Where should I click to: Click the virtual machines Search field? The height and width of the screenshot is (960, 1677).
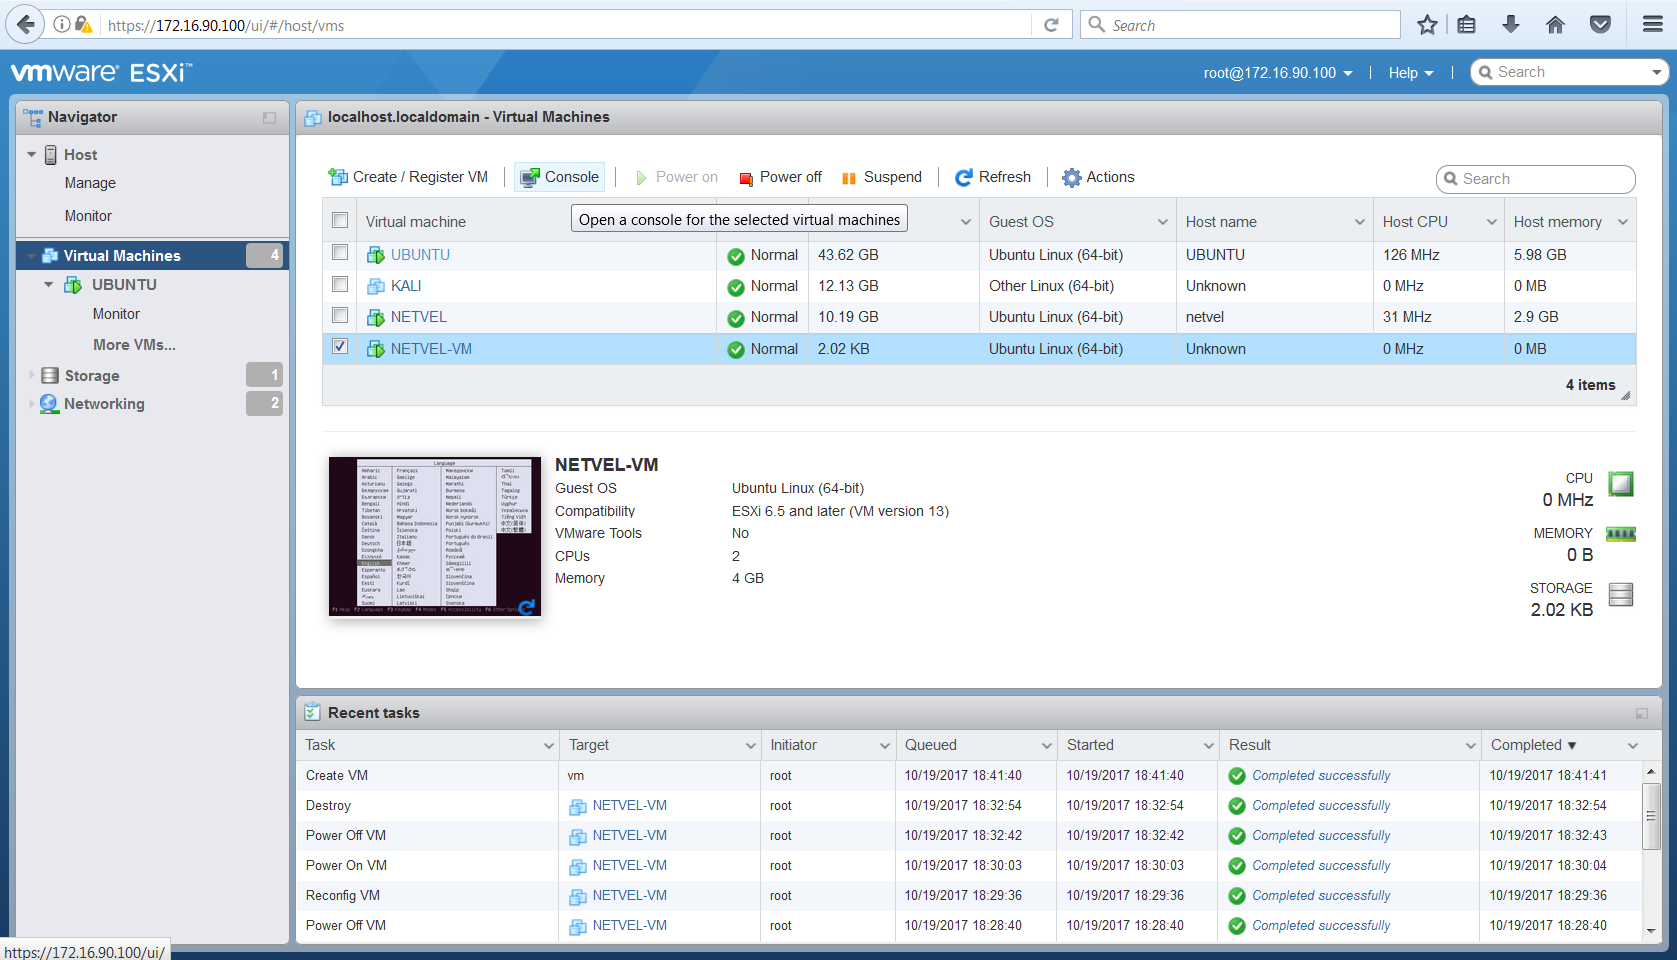point(1536,179)
